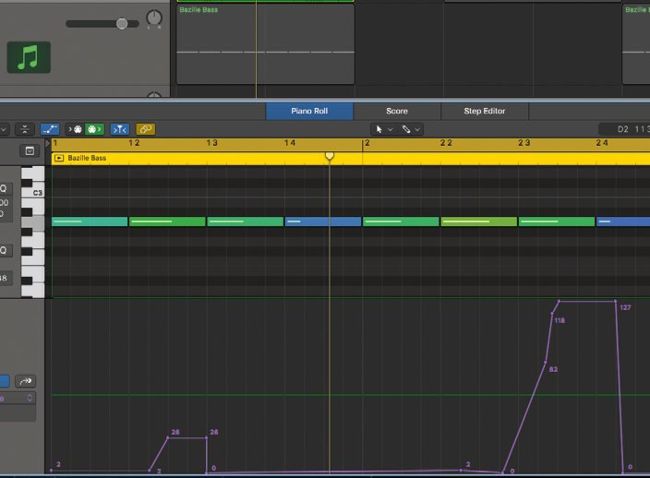Click the green music note track icon
The image size is (650, 478).
click(29, 57)
